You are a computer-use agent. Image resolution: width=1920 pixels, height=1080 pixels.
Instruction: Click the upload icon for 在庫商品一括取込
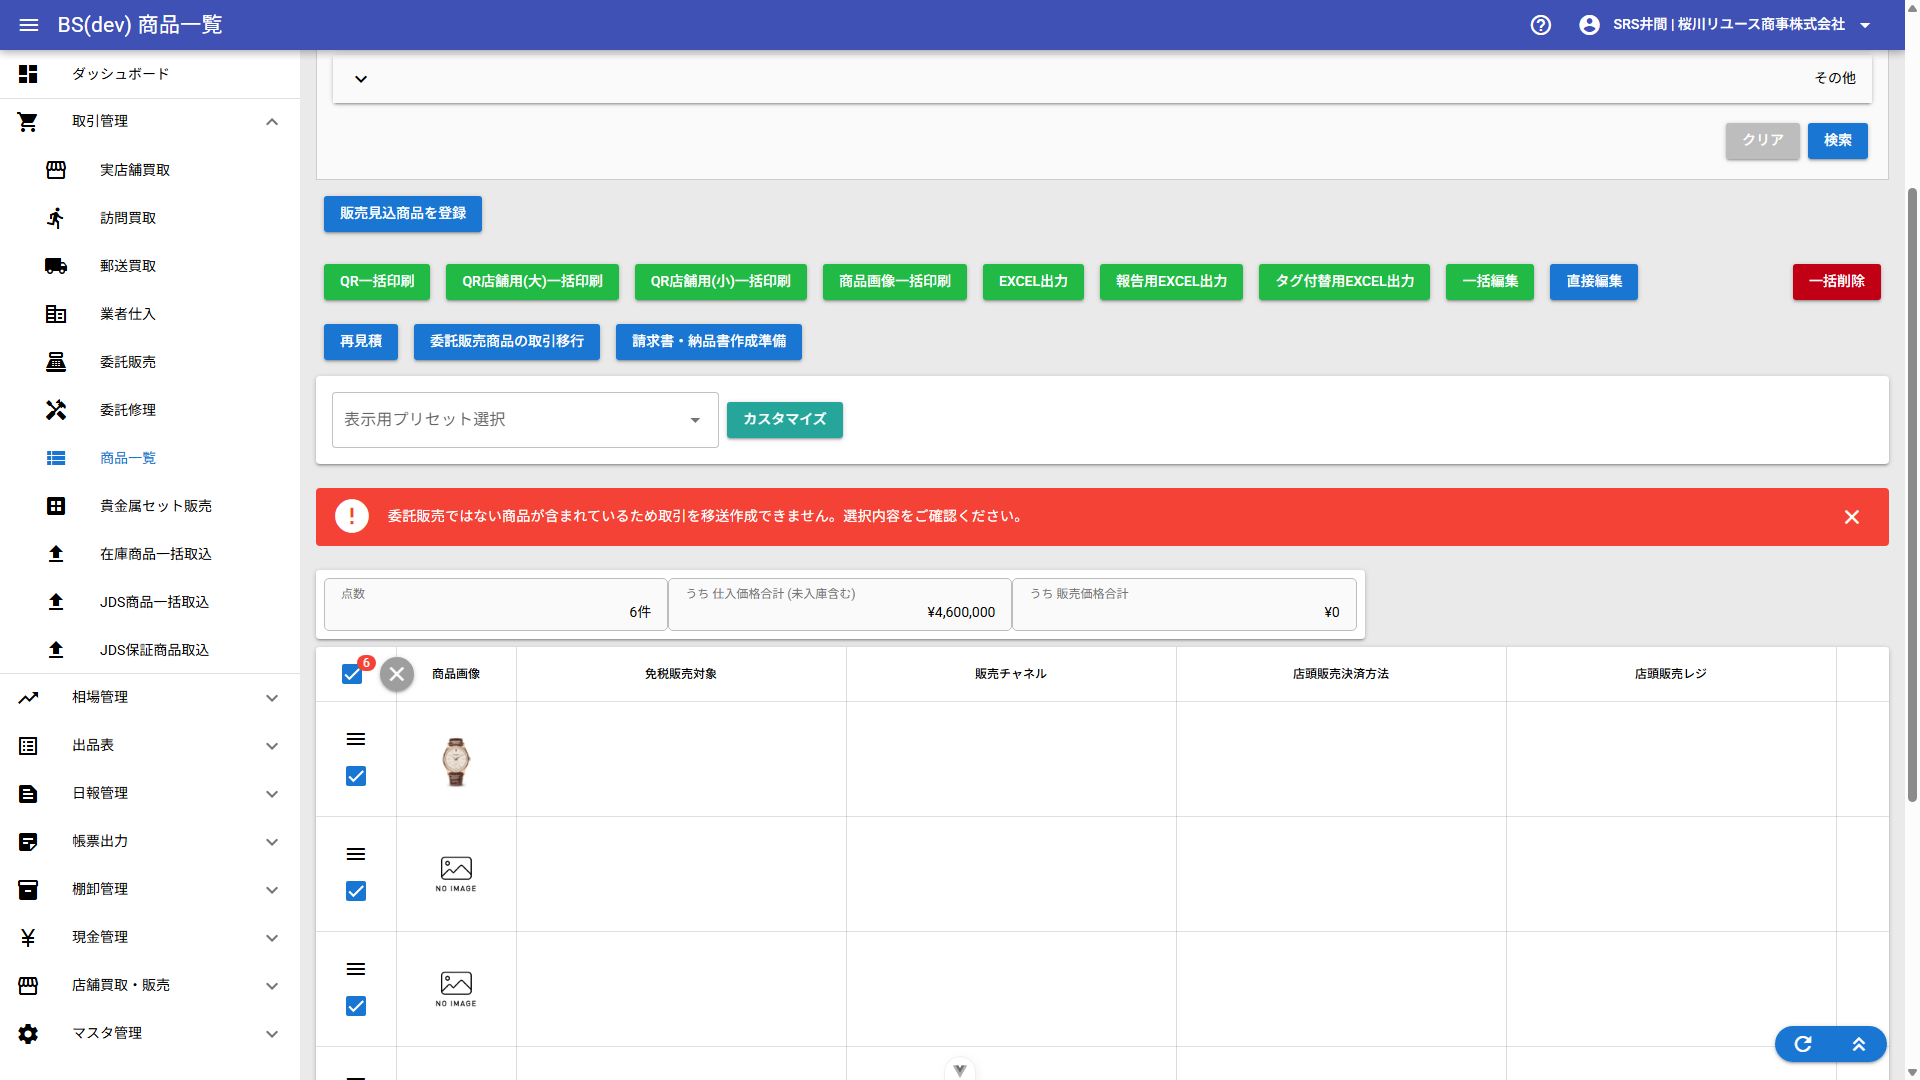coord(56,554)
